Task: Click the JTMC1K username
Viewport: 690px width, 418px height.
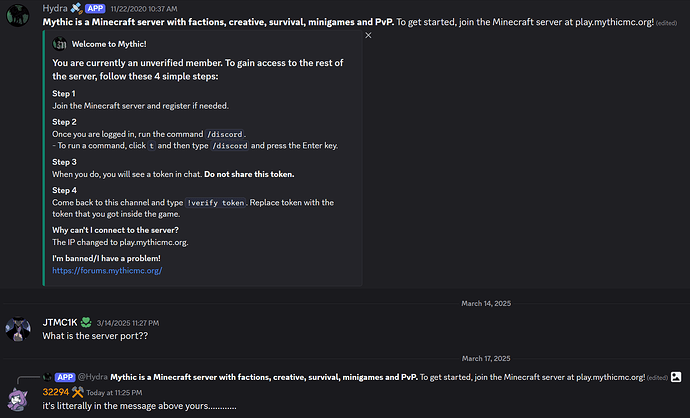Action: pyautogui.click(x=60, y=323)
